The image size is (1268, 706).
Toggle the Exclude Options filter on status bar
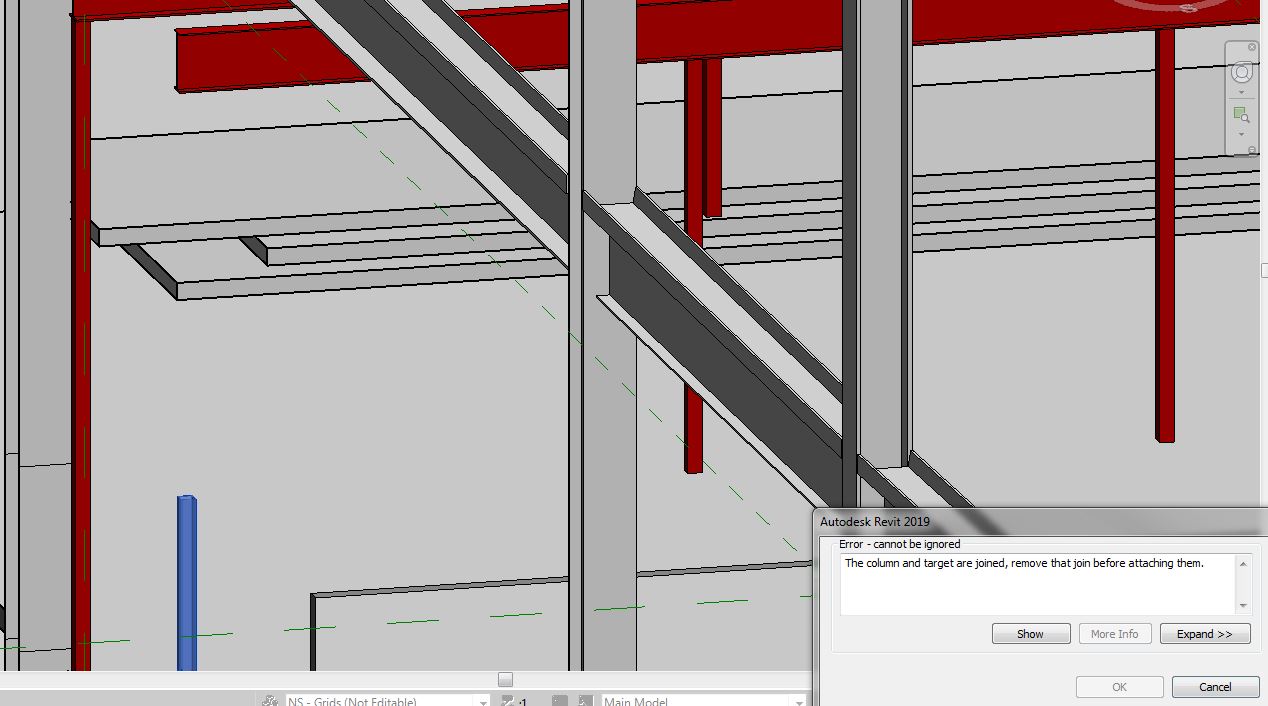point(560,702)
